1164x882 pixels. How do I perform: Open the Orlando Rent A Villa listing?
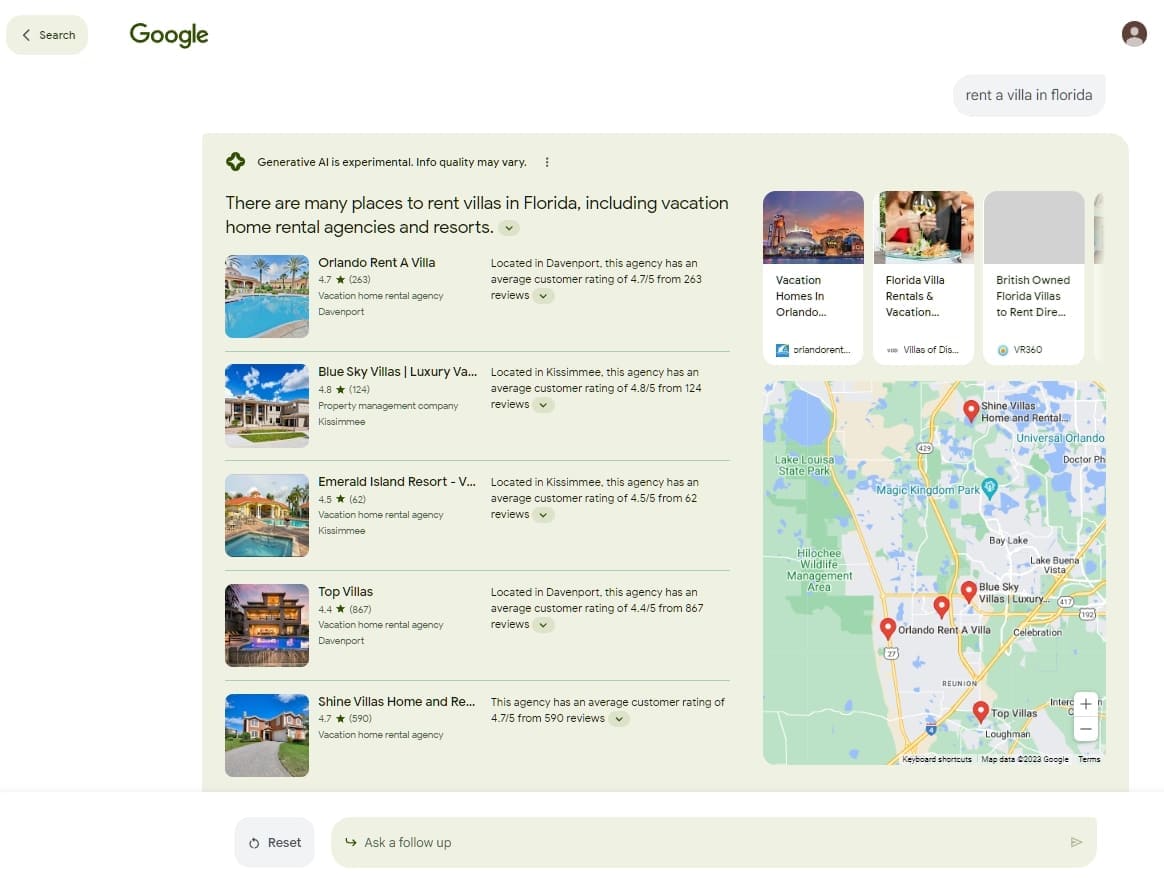[376, 262]
